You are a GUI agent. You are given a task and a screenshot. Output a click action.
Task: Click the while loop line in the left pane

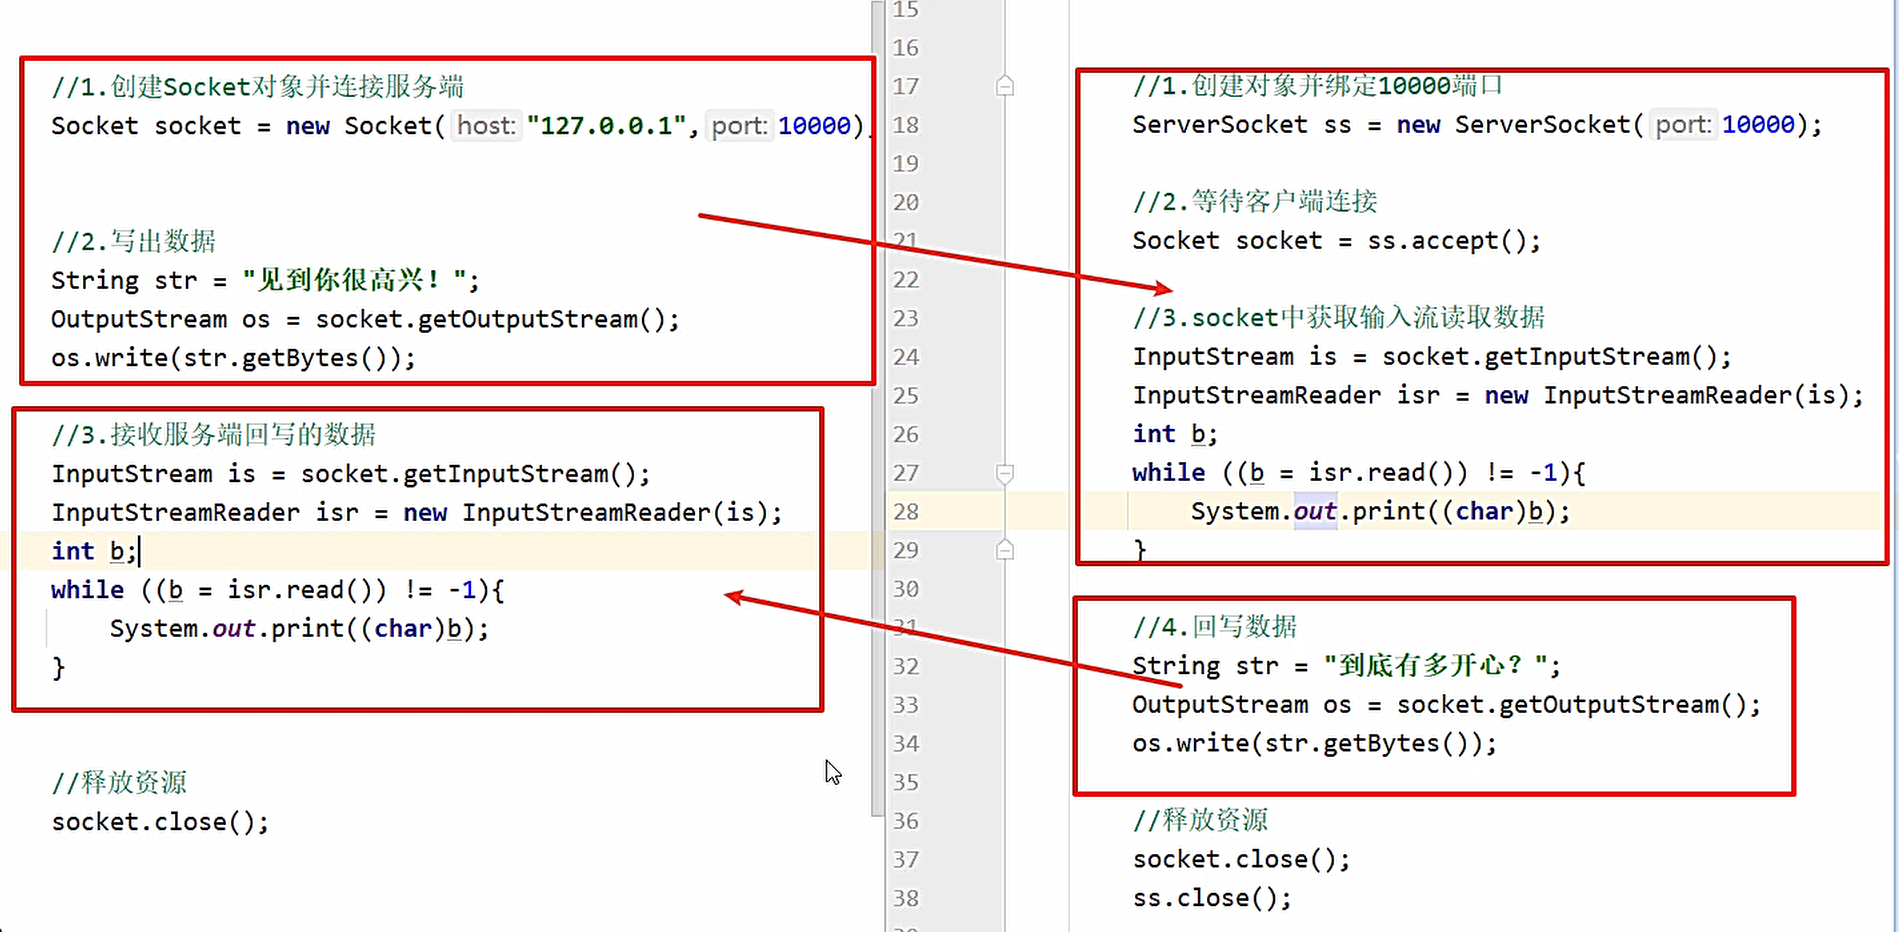[278, 590]
